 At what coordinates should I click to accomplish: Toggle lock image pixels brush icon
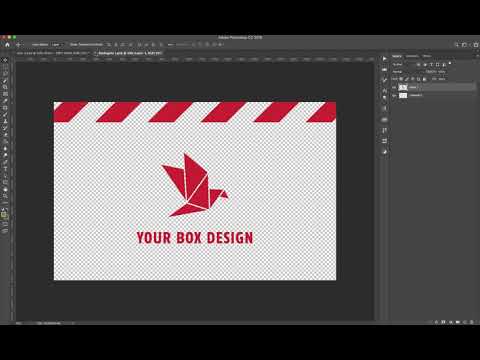pos(407,79)
